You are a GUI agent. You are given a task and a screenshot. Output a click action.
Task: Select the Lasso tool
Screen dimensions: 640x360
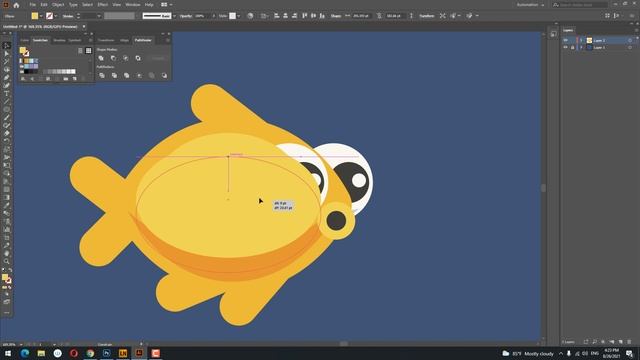click(x=7, y=69)
